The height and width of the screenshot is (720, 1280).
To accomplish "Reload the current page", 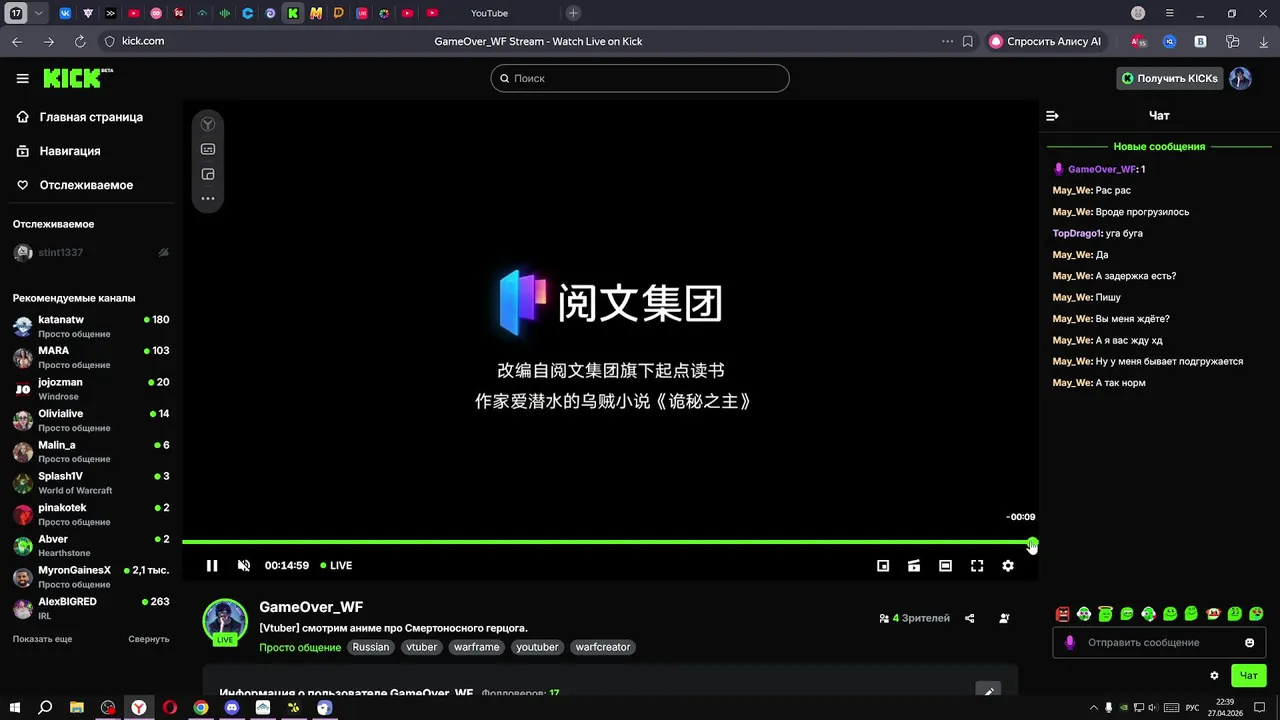I will [x=80, y=42].
